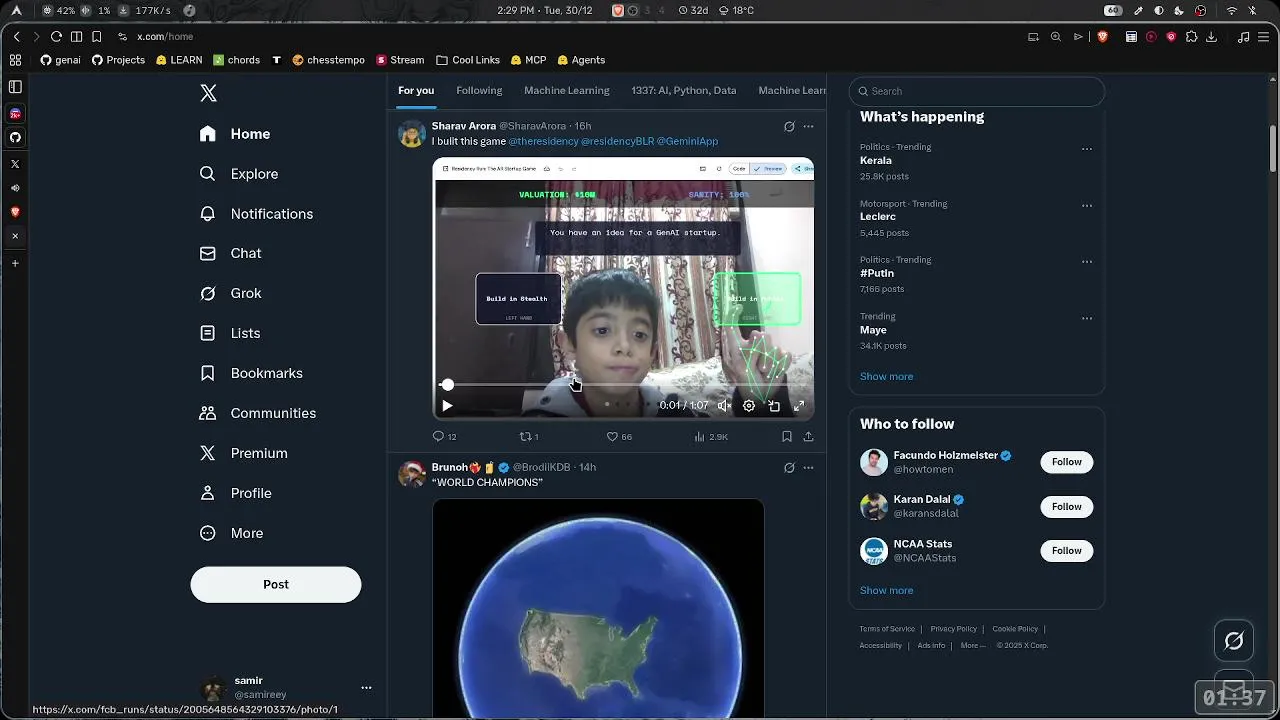
Task: Open Grok actions on Sharav Arora post
Action: (x=789, y=126)
